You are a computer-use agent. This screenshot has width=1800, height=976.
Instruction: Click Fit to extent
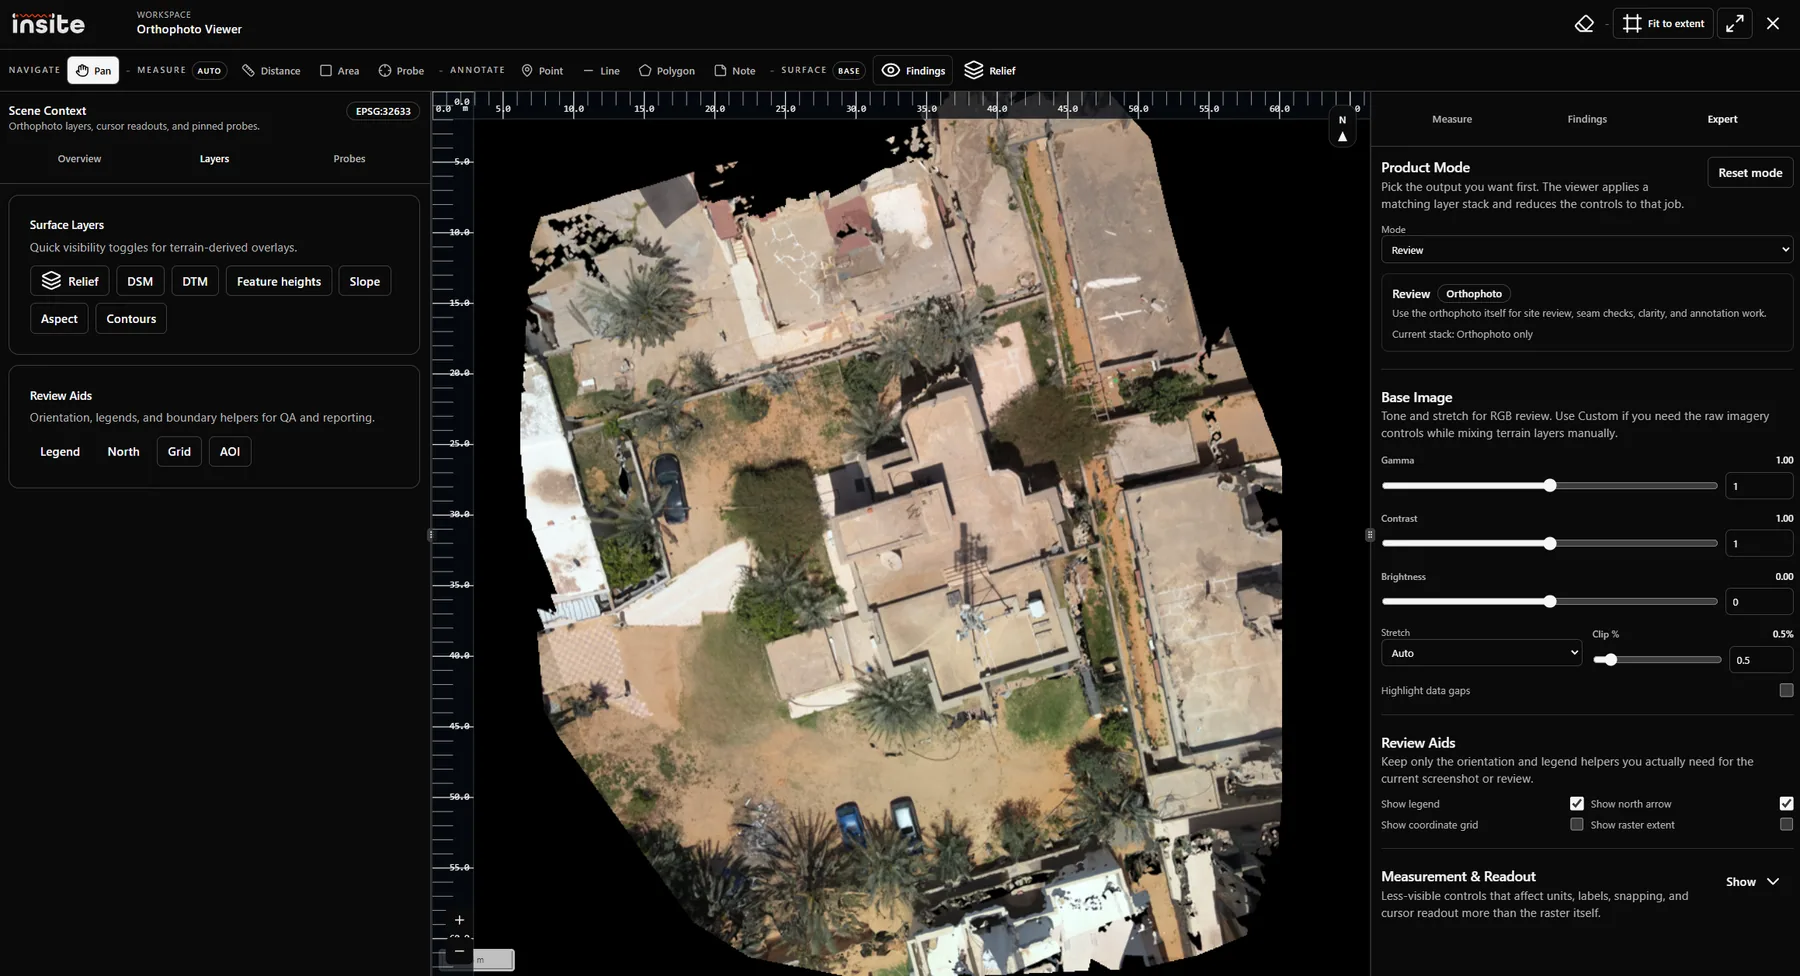click(x=1663, y=24)
